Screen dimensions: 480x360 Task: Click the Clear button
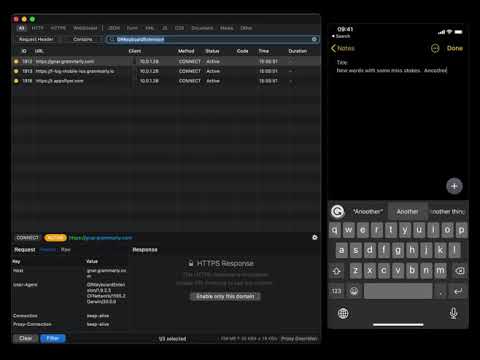click(26, 338)
